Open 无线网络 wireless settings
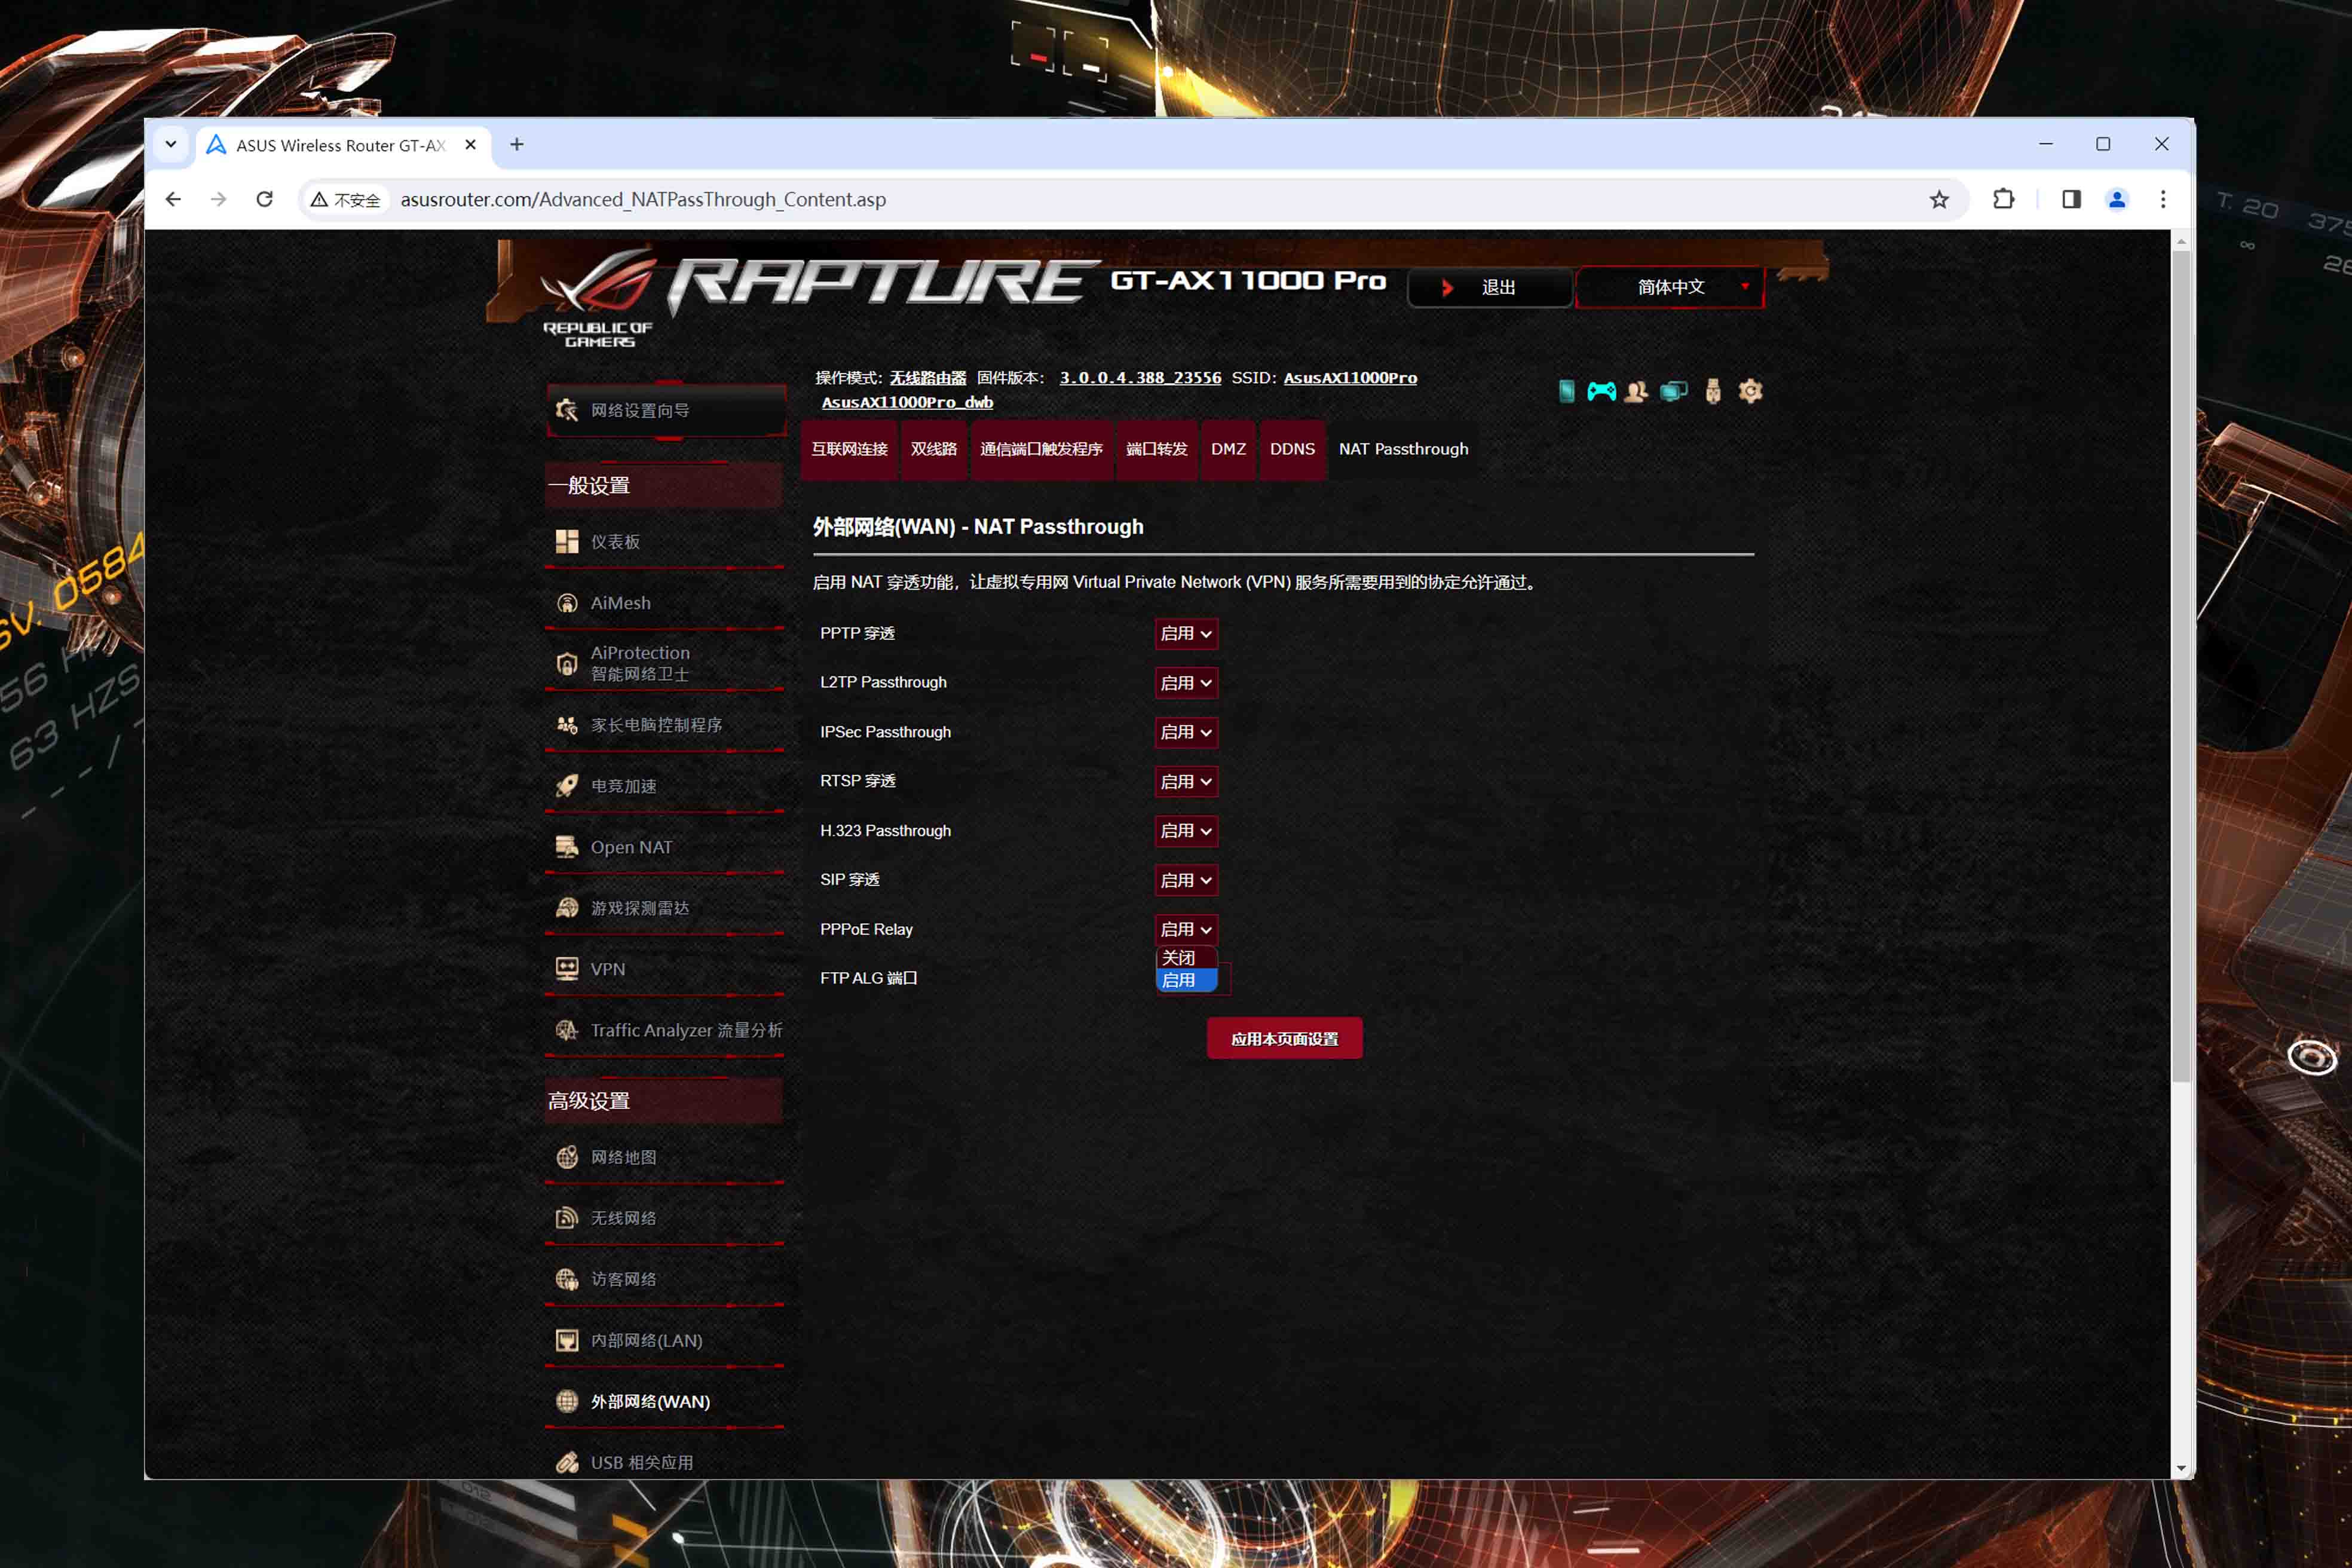The width and height of the screenshot is (2352, 1568). 664,1218
